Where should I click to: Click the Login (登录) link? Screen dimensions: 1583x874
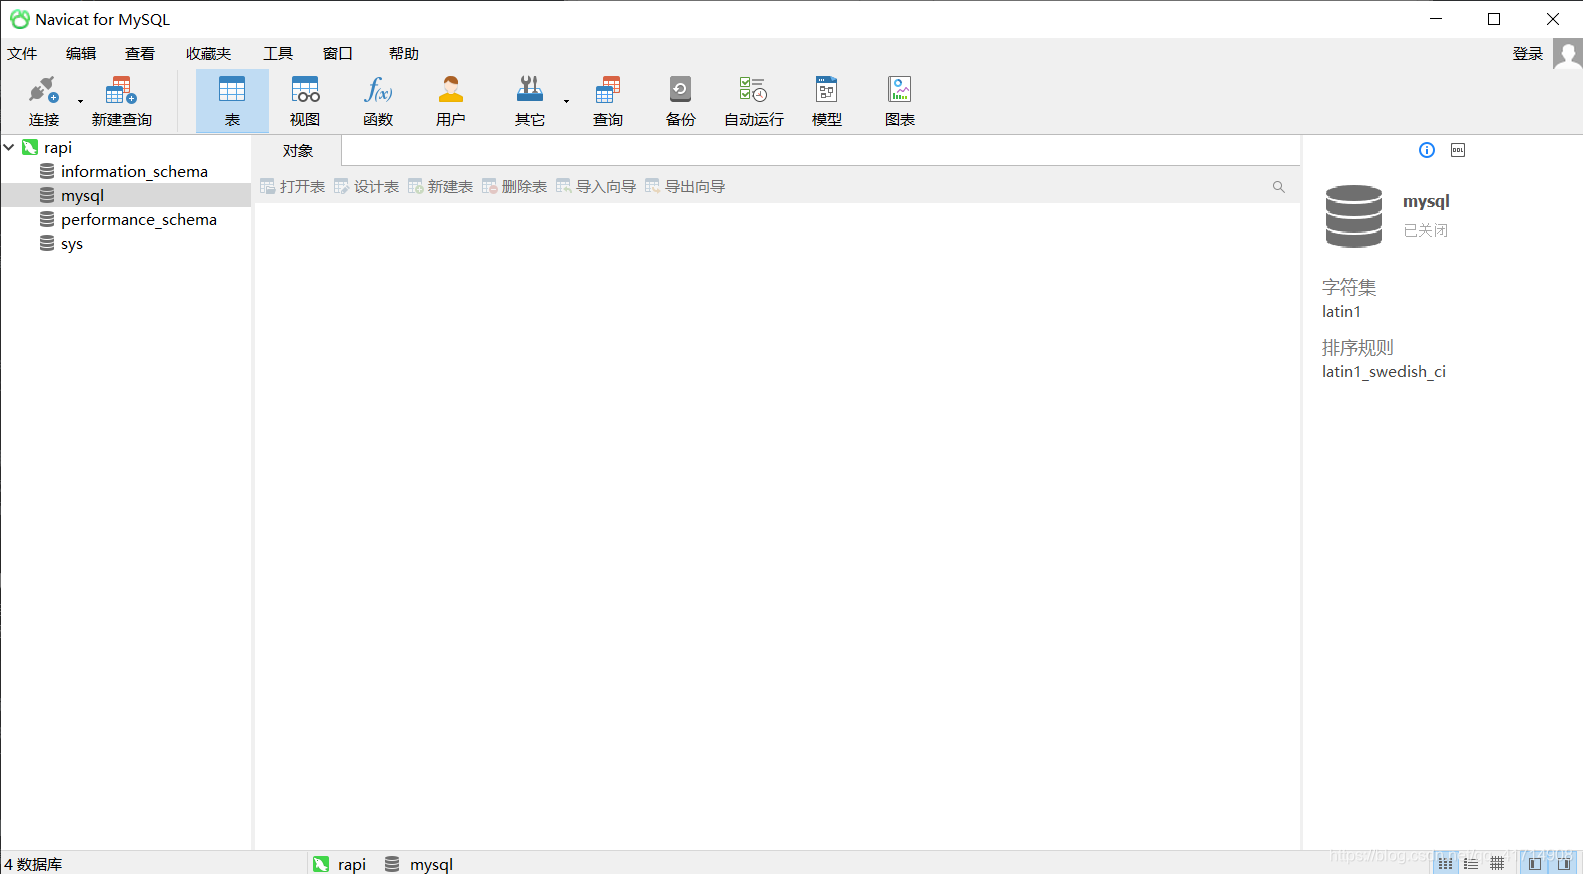[x=1527, y=54]
